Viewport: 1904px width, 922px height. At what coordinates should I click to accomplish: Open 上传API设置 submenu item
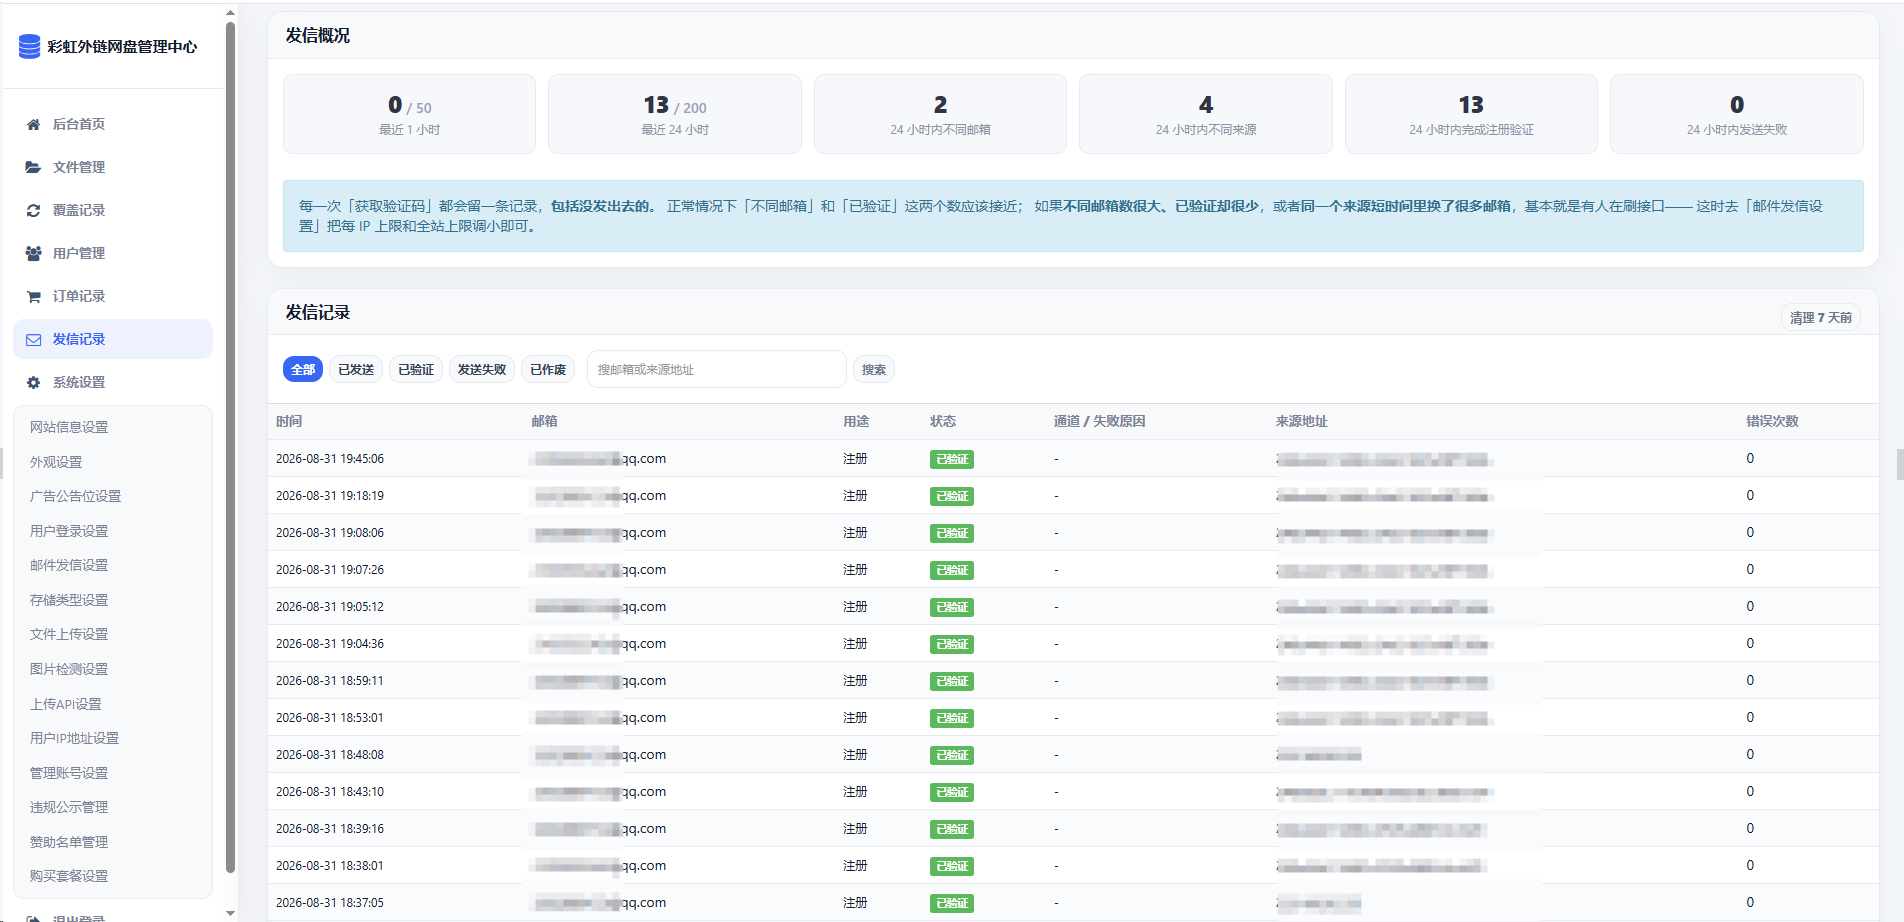pos(66,704)
